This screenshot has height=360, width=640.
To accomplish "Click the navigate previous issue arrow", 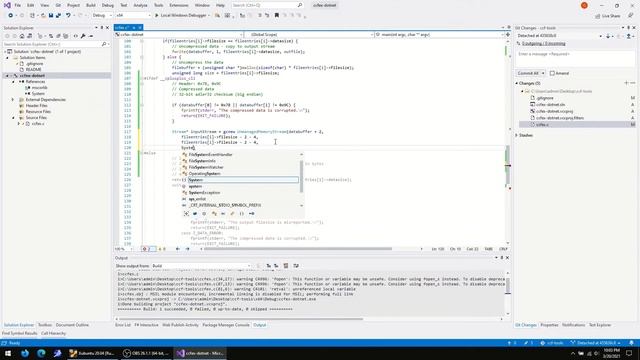I will [178, 249].
